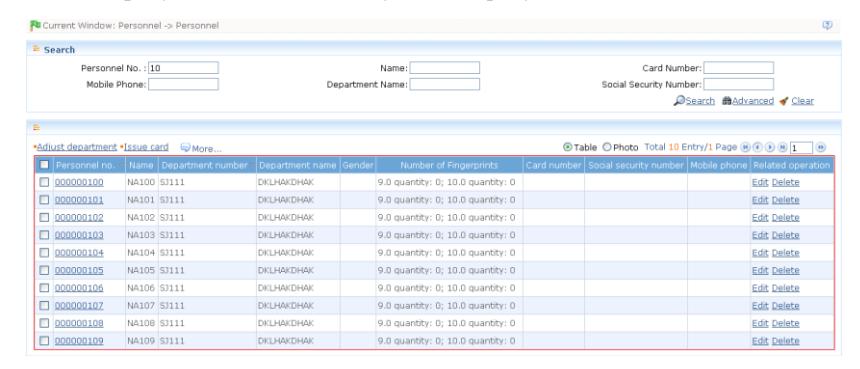Click the magnifier Search link
This screenshot has height=369, width=860.
click(x=694, y=101)
